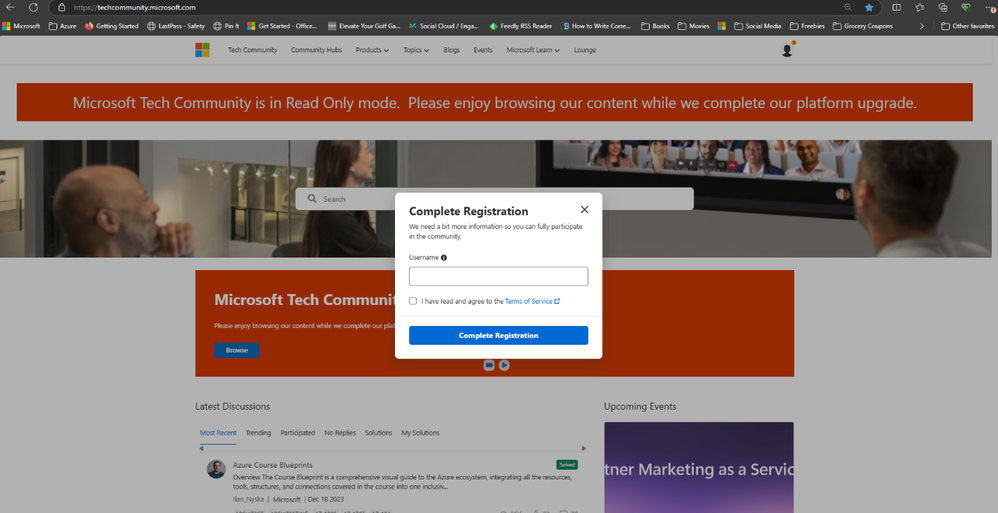The height and width of the screenshot is (513, 998).
Task: Open the Freebies bookmarks folder
Action: (807, 26)
